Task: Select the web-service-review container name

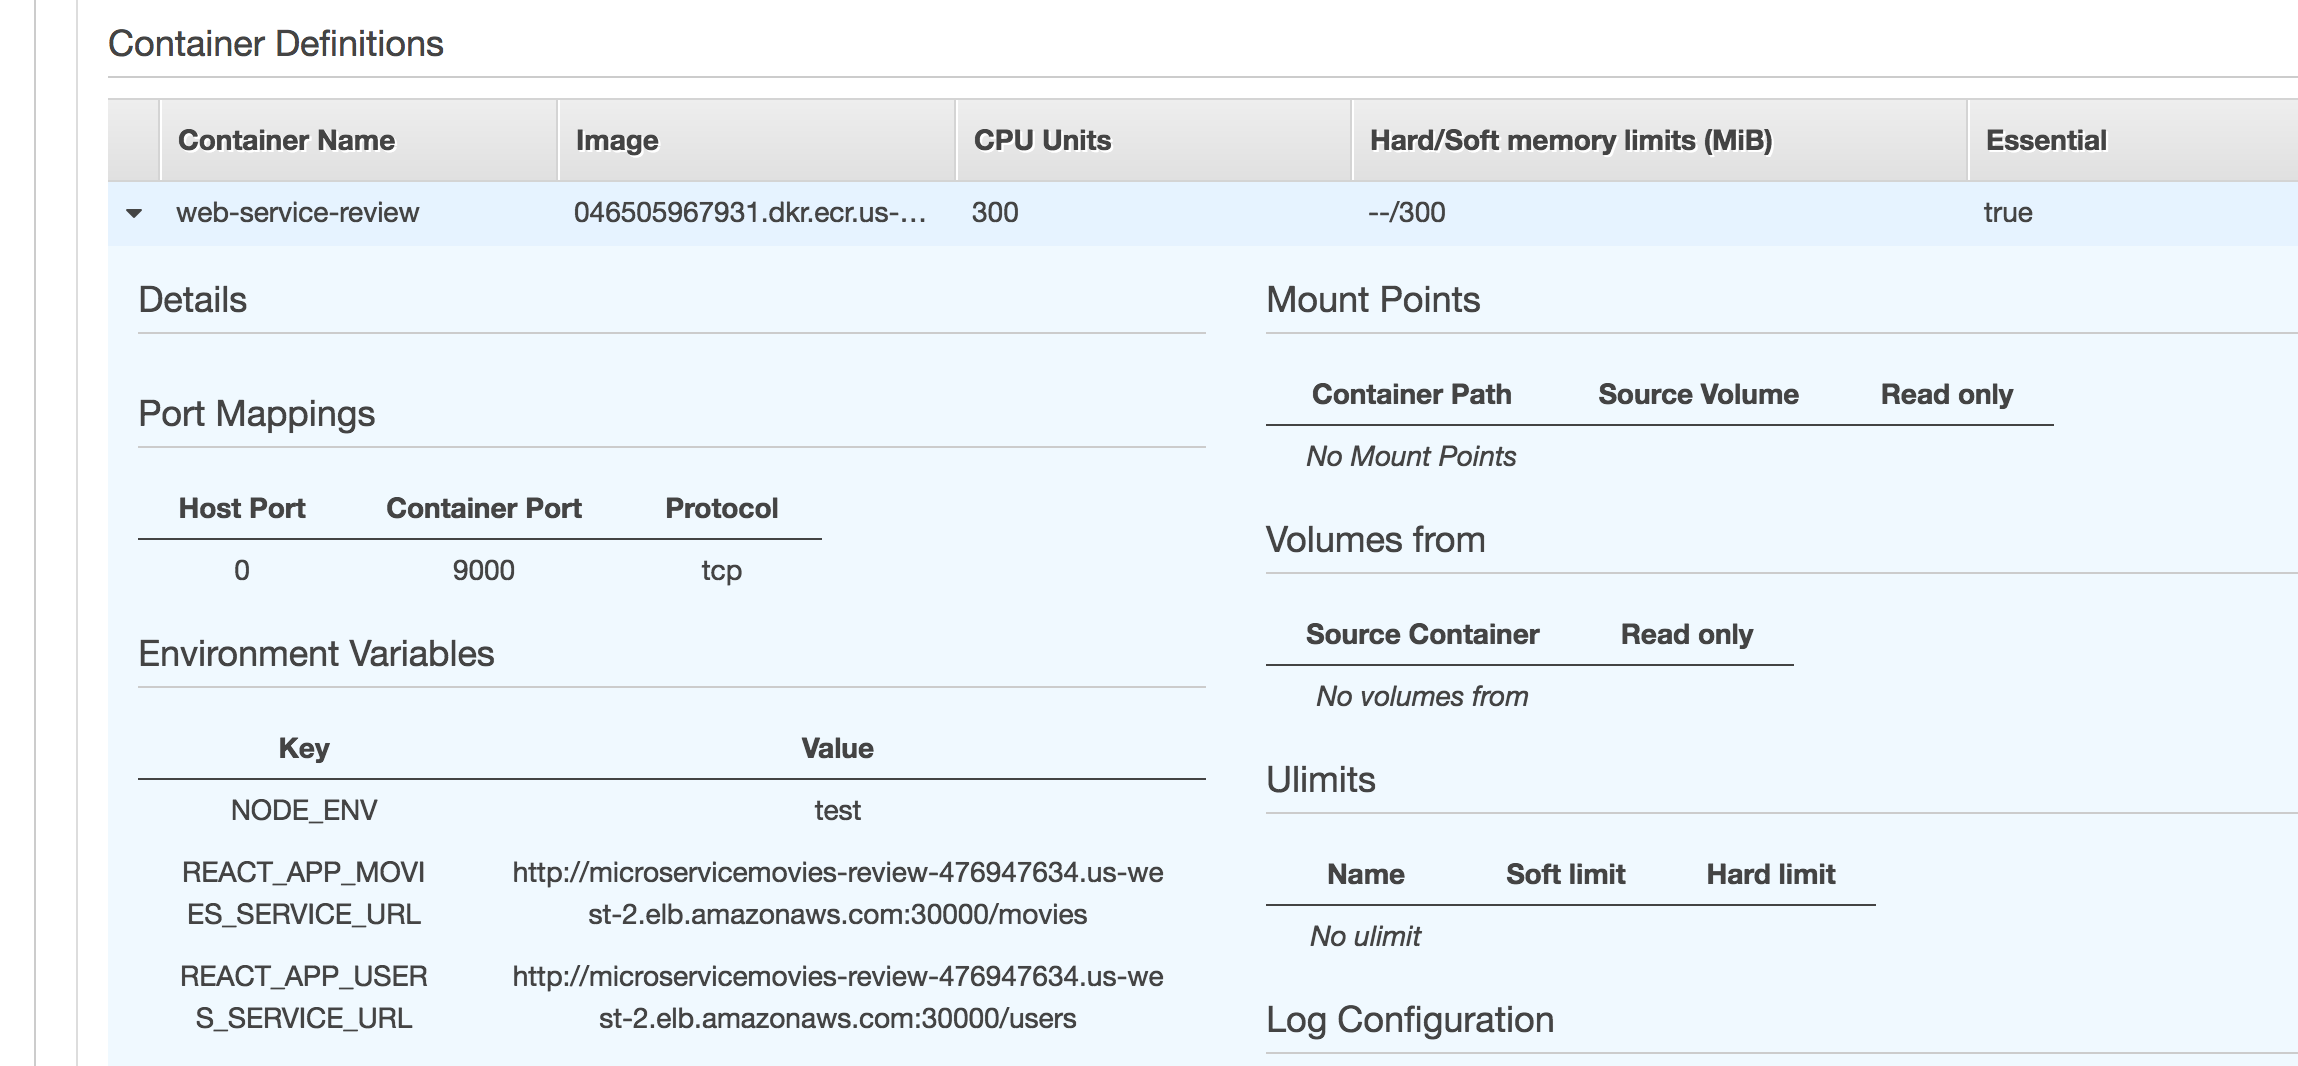Action: pyautogui.click(x=300, y=212)
